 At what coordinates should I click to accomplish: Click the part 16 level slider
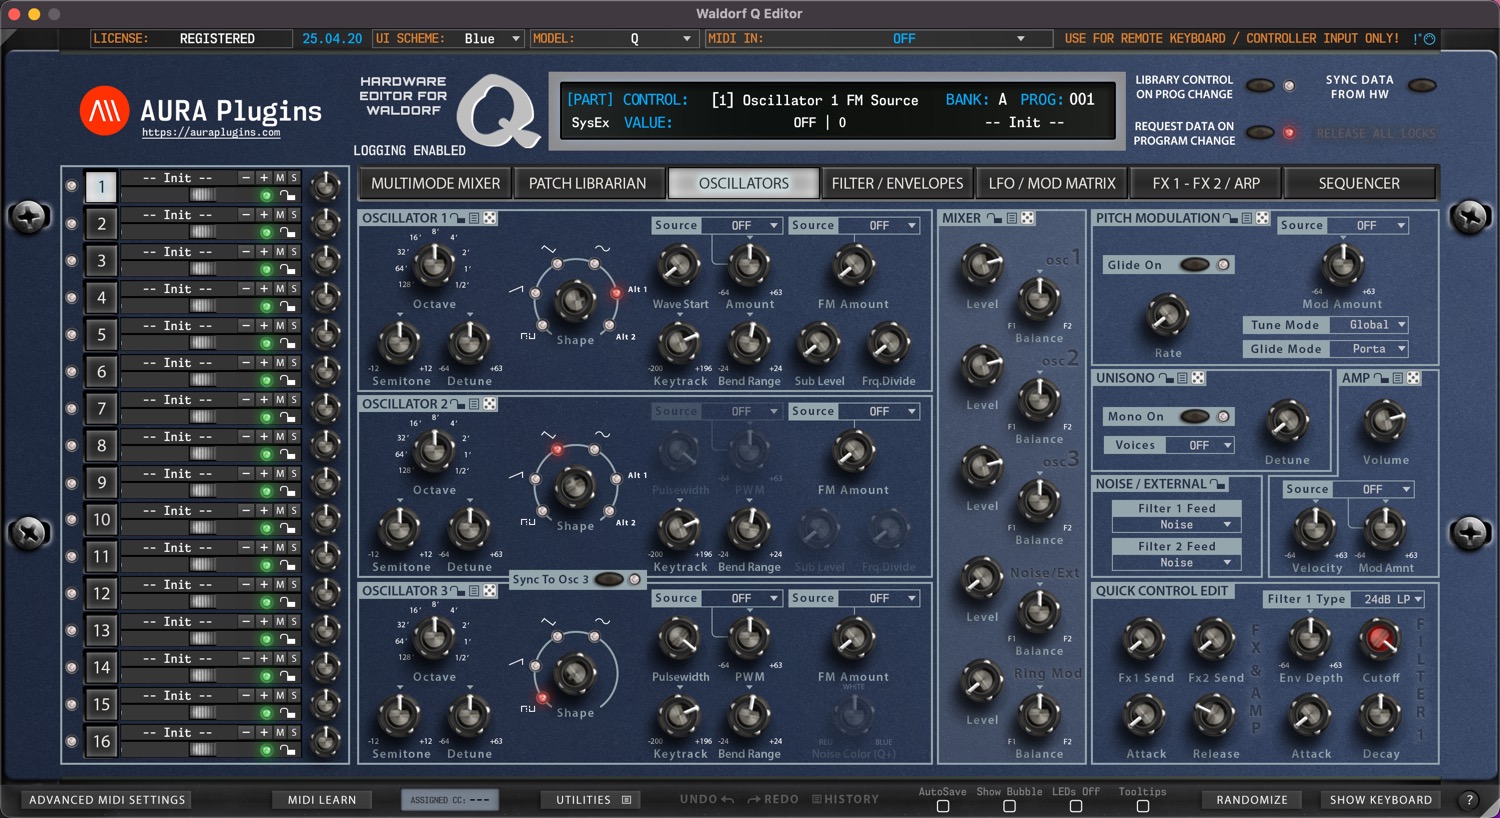point(203,750)
